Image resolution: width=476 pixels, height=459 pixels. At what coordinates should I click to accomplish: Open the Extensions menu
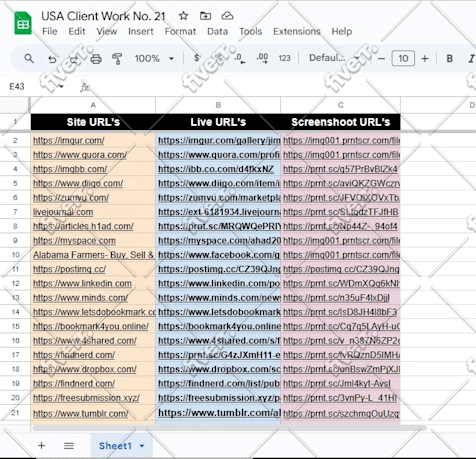(297, 31)
